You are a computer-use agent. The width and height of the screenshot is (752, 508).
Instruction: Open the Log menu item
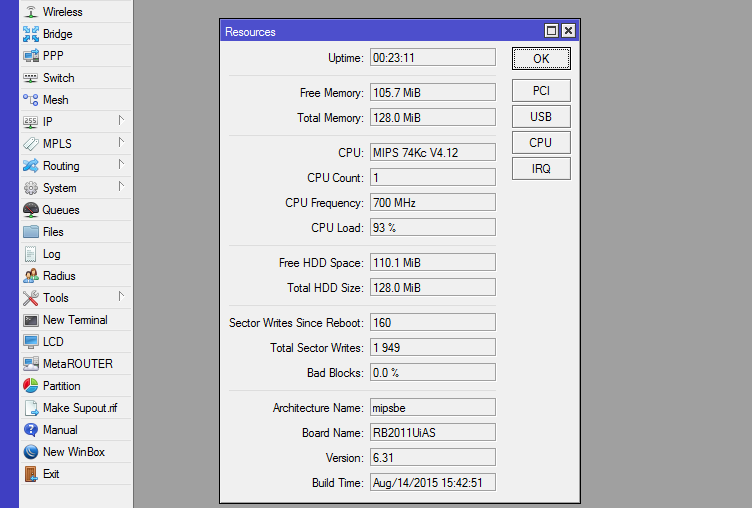[52, 254]
